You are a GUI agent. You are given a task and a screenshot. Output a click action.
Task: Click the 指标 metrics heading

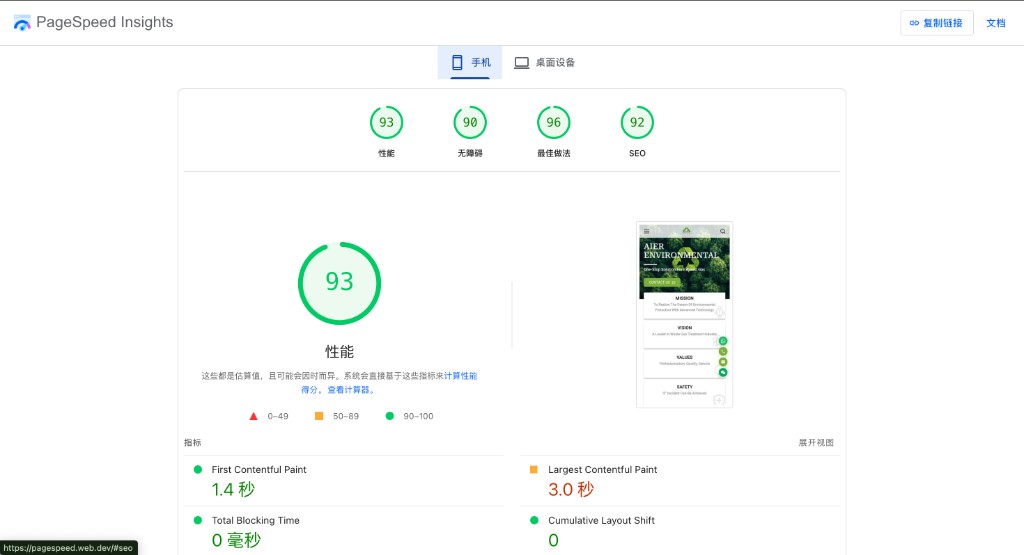tap(193, 443)
